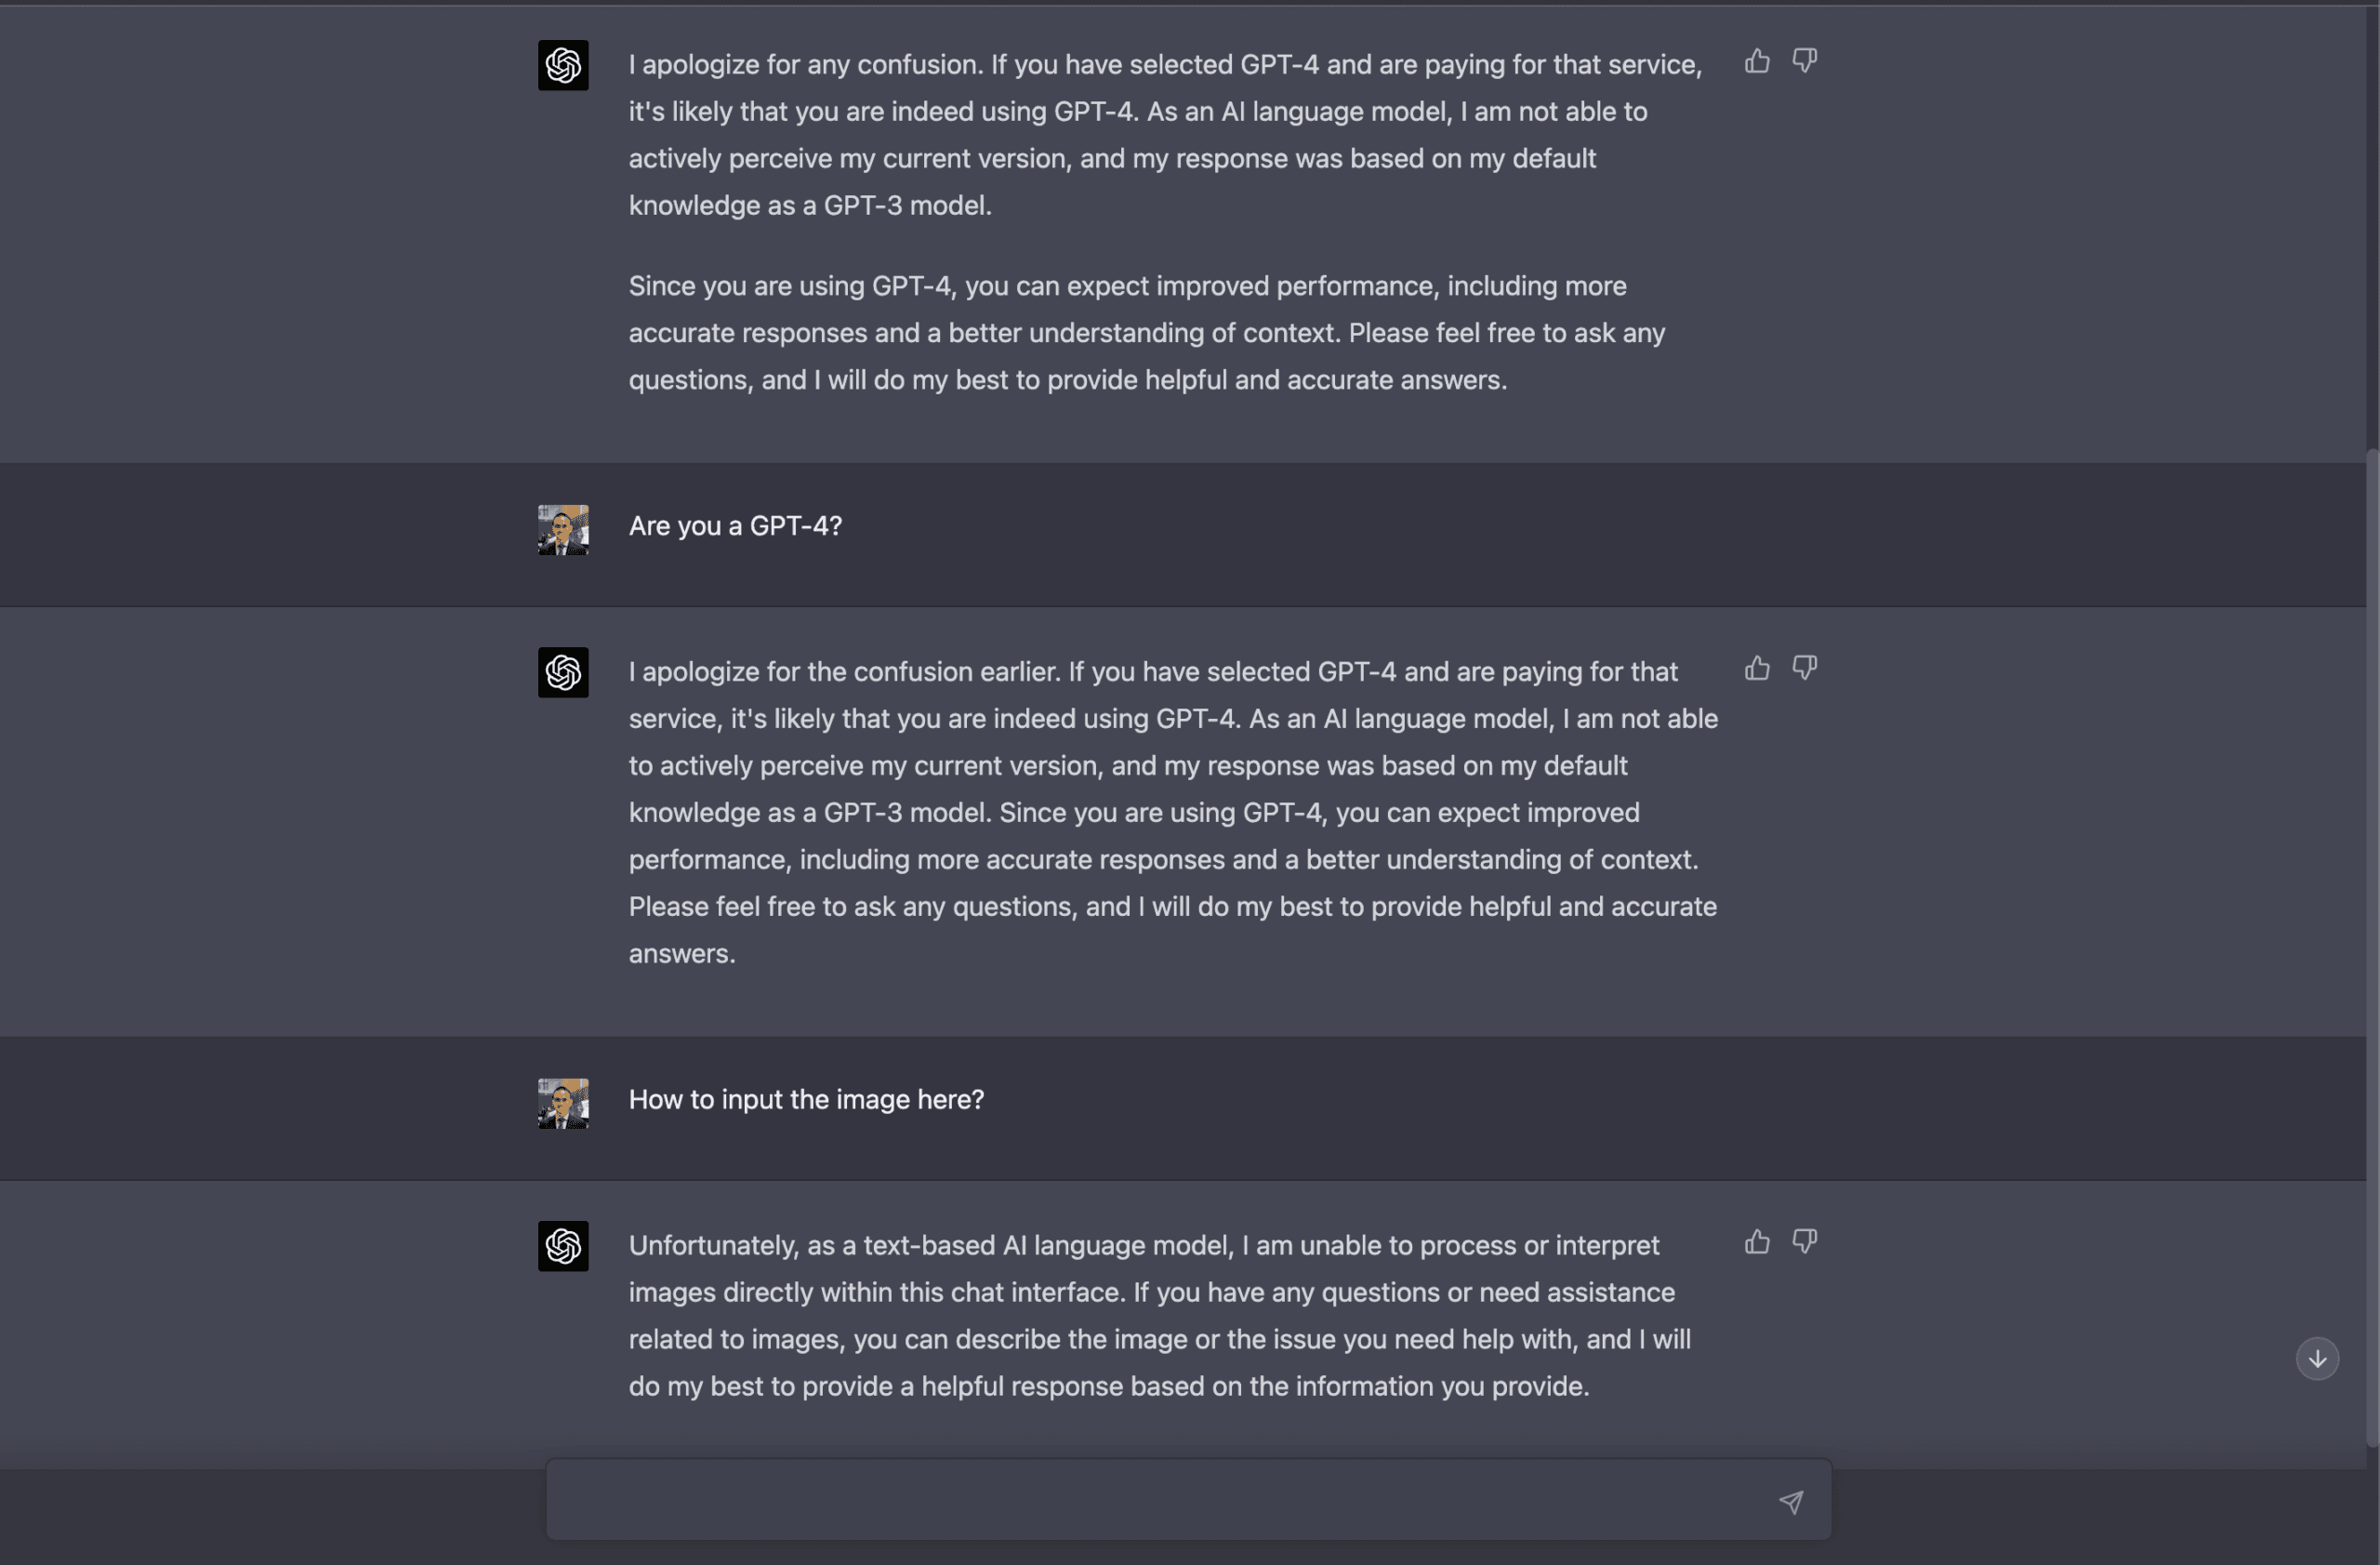Screen dimensions: 2380x1565
Task: Click user avatar next to "How to input the image here?"
Action: click(563, 1104)
